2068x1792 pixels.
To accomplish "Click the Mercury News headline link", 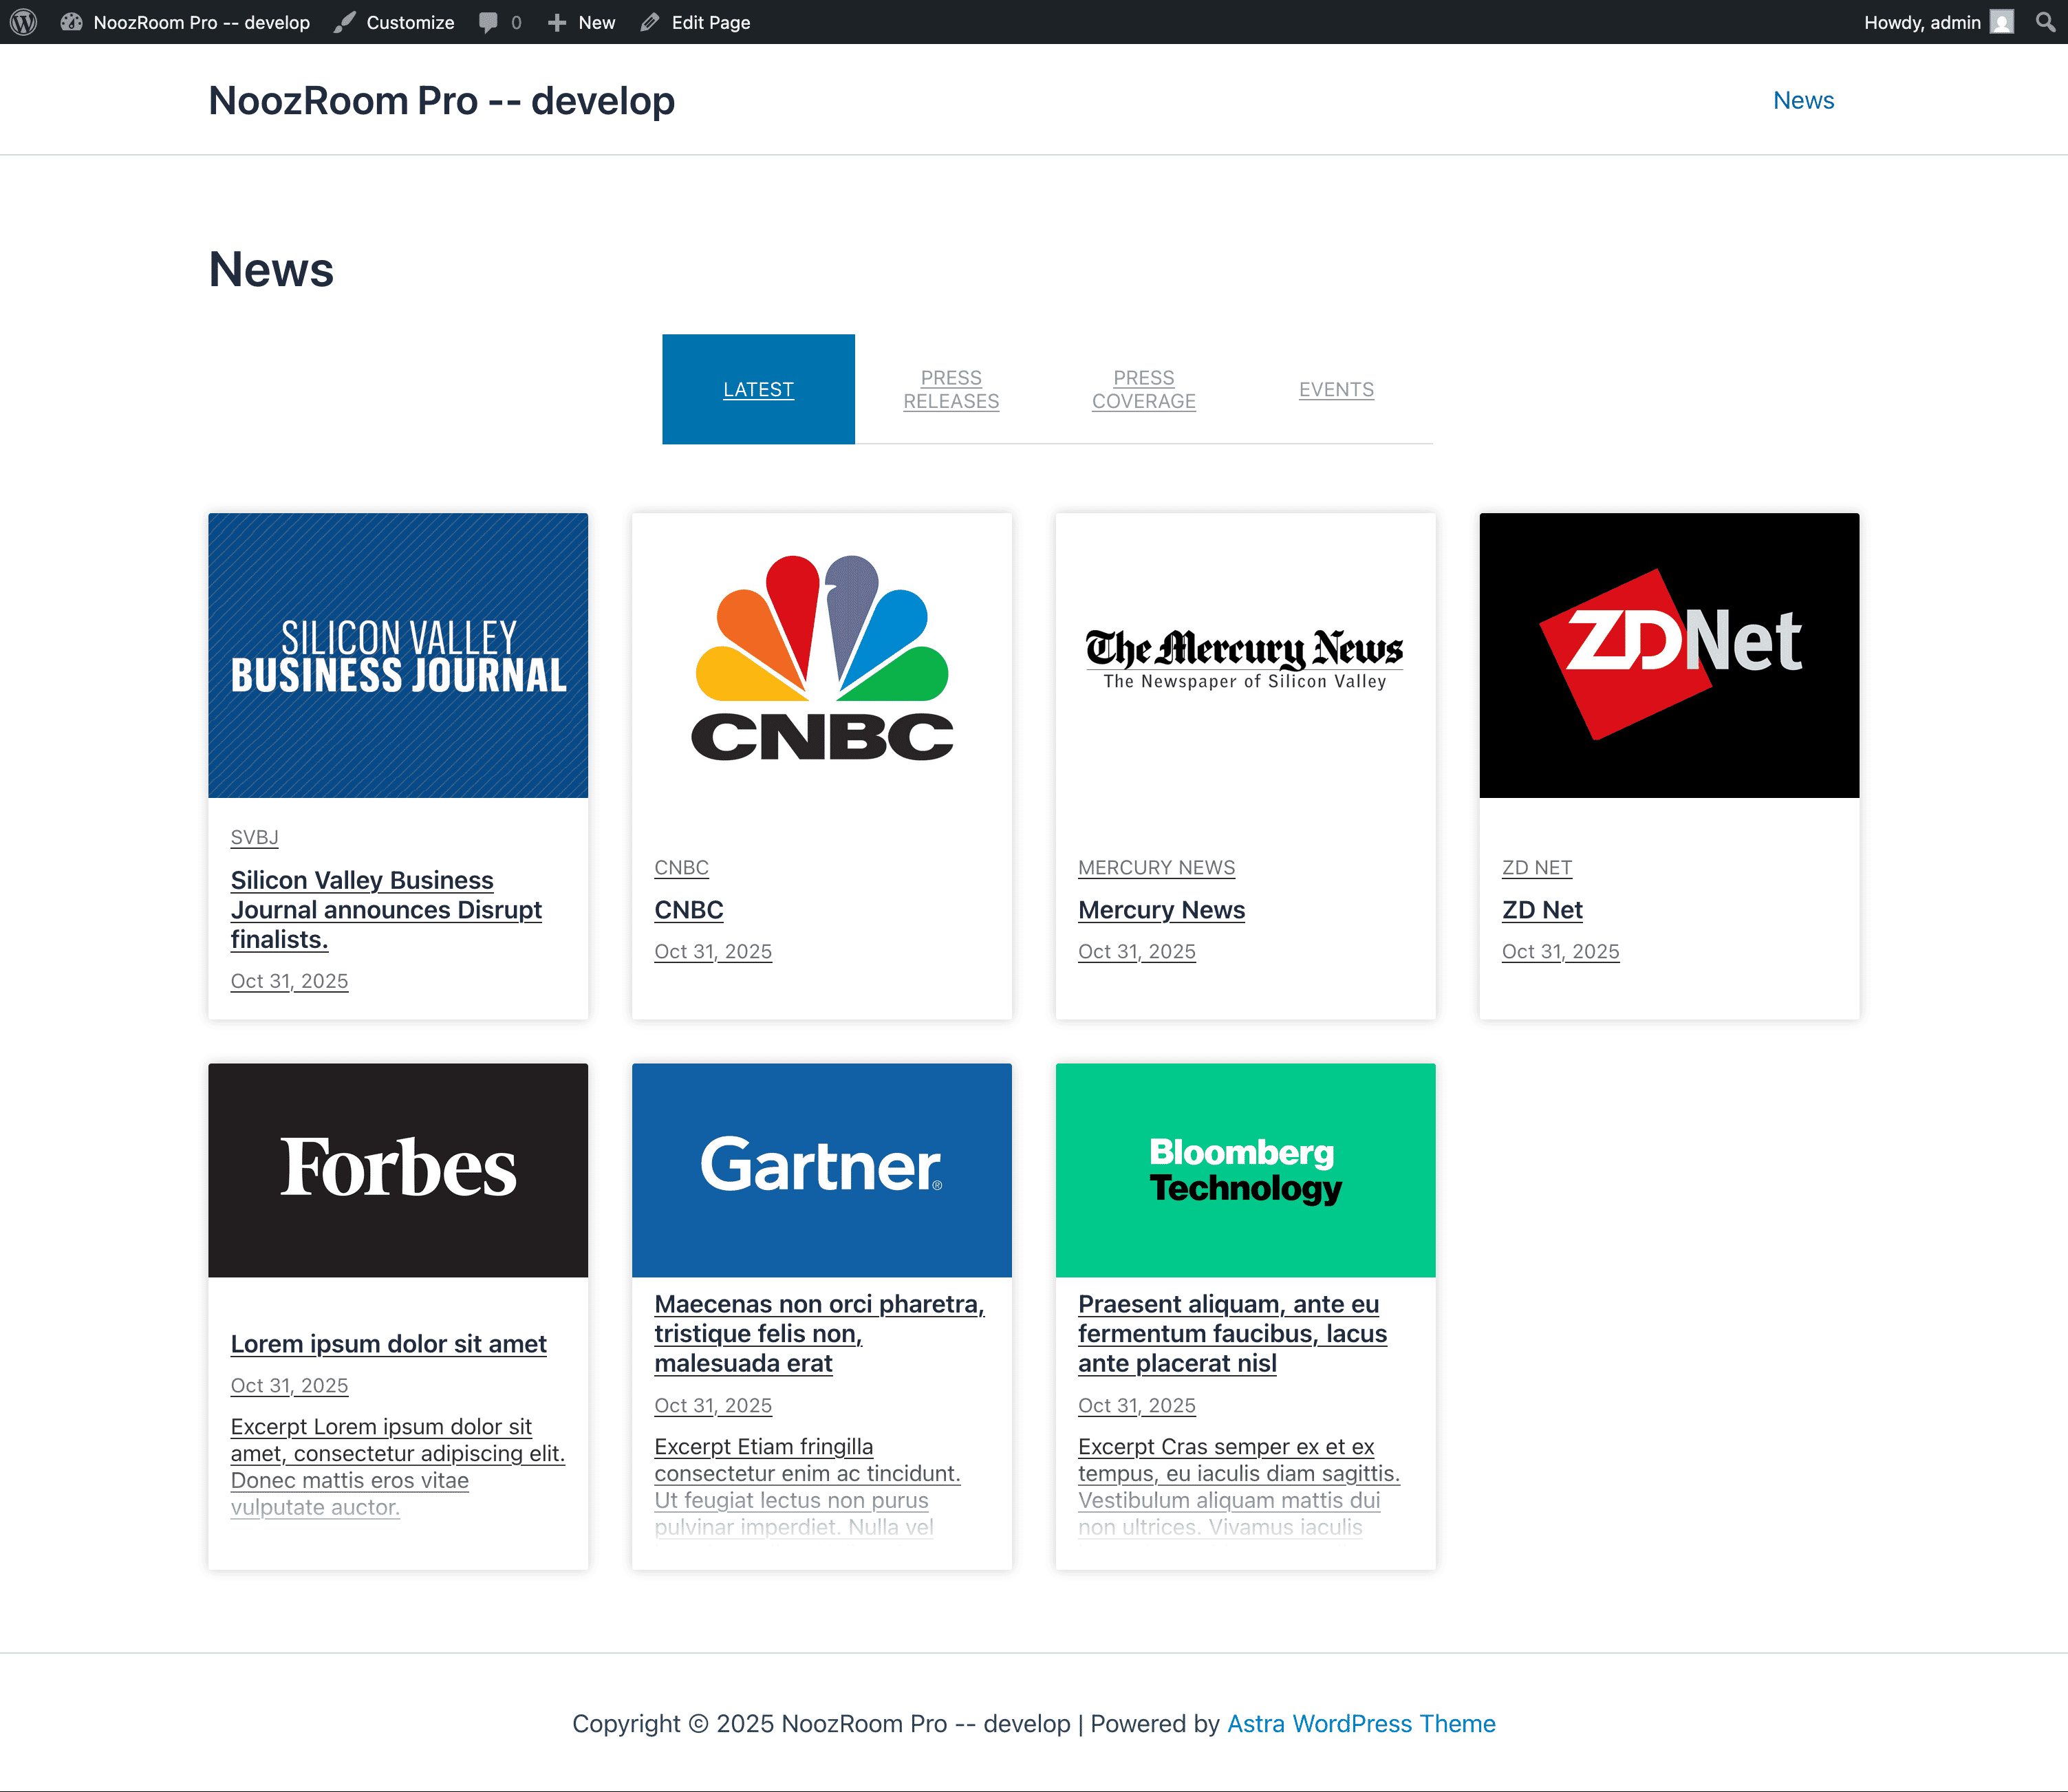I will (1161, 910).
